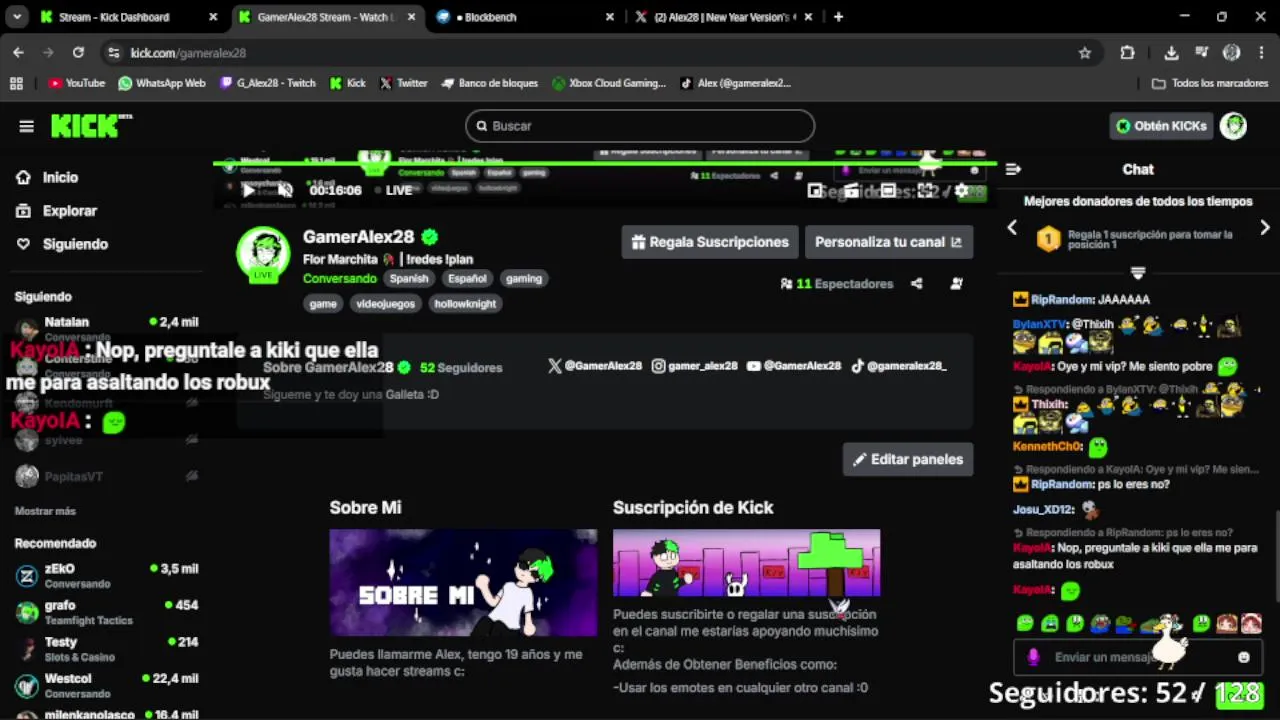Select the game tag
Screen dimensions: 1280x720
323,304
